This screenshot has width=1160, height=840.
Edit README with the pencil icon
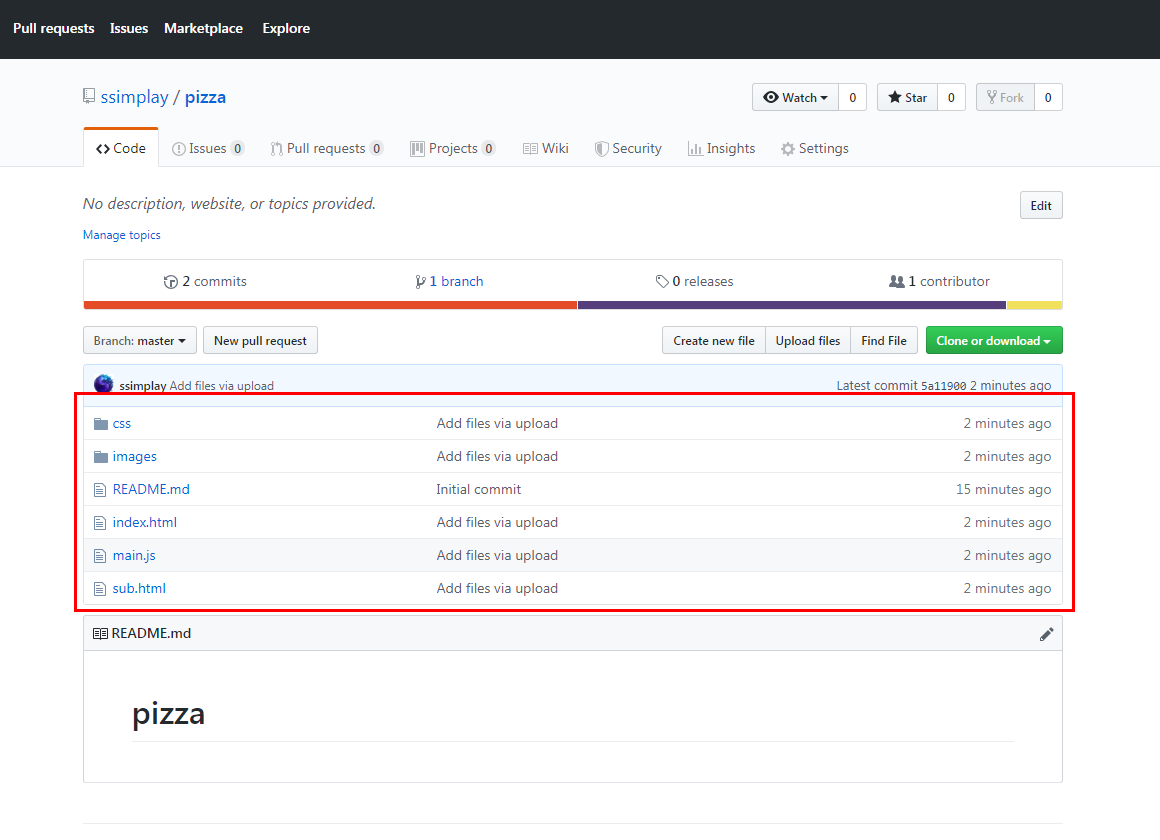click(x=1046, y=634)
